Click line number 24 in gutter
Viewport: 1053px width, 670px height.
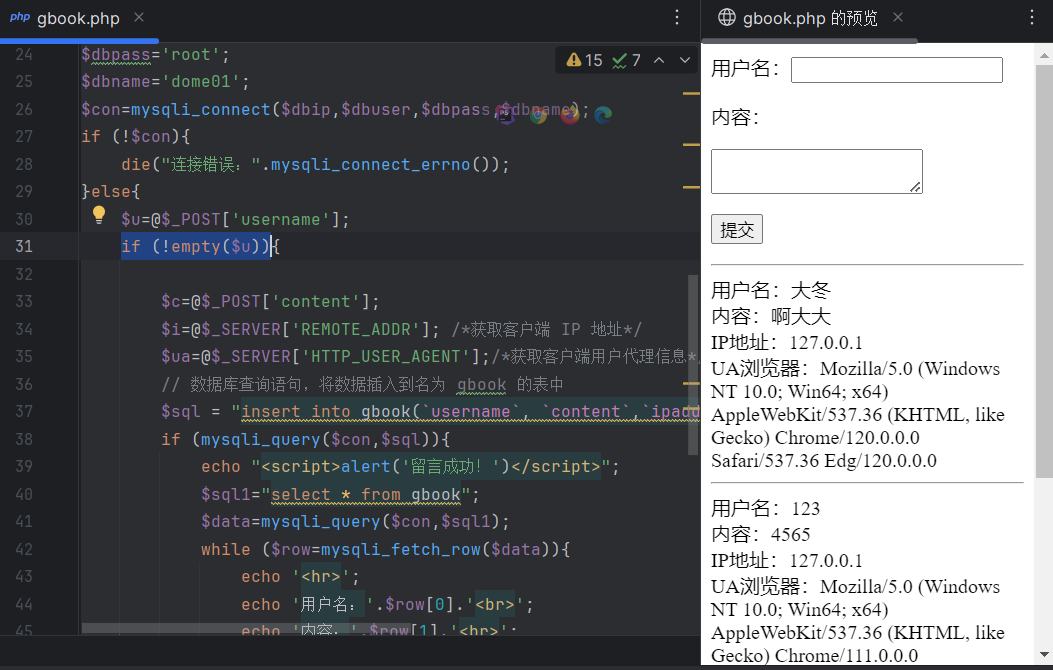coord(24,54)
